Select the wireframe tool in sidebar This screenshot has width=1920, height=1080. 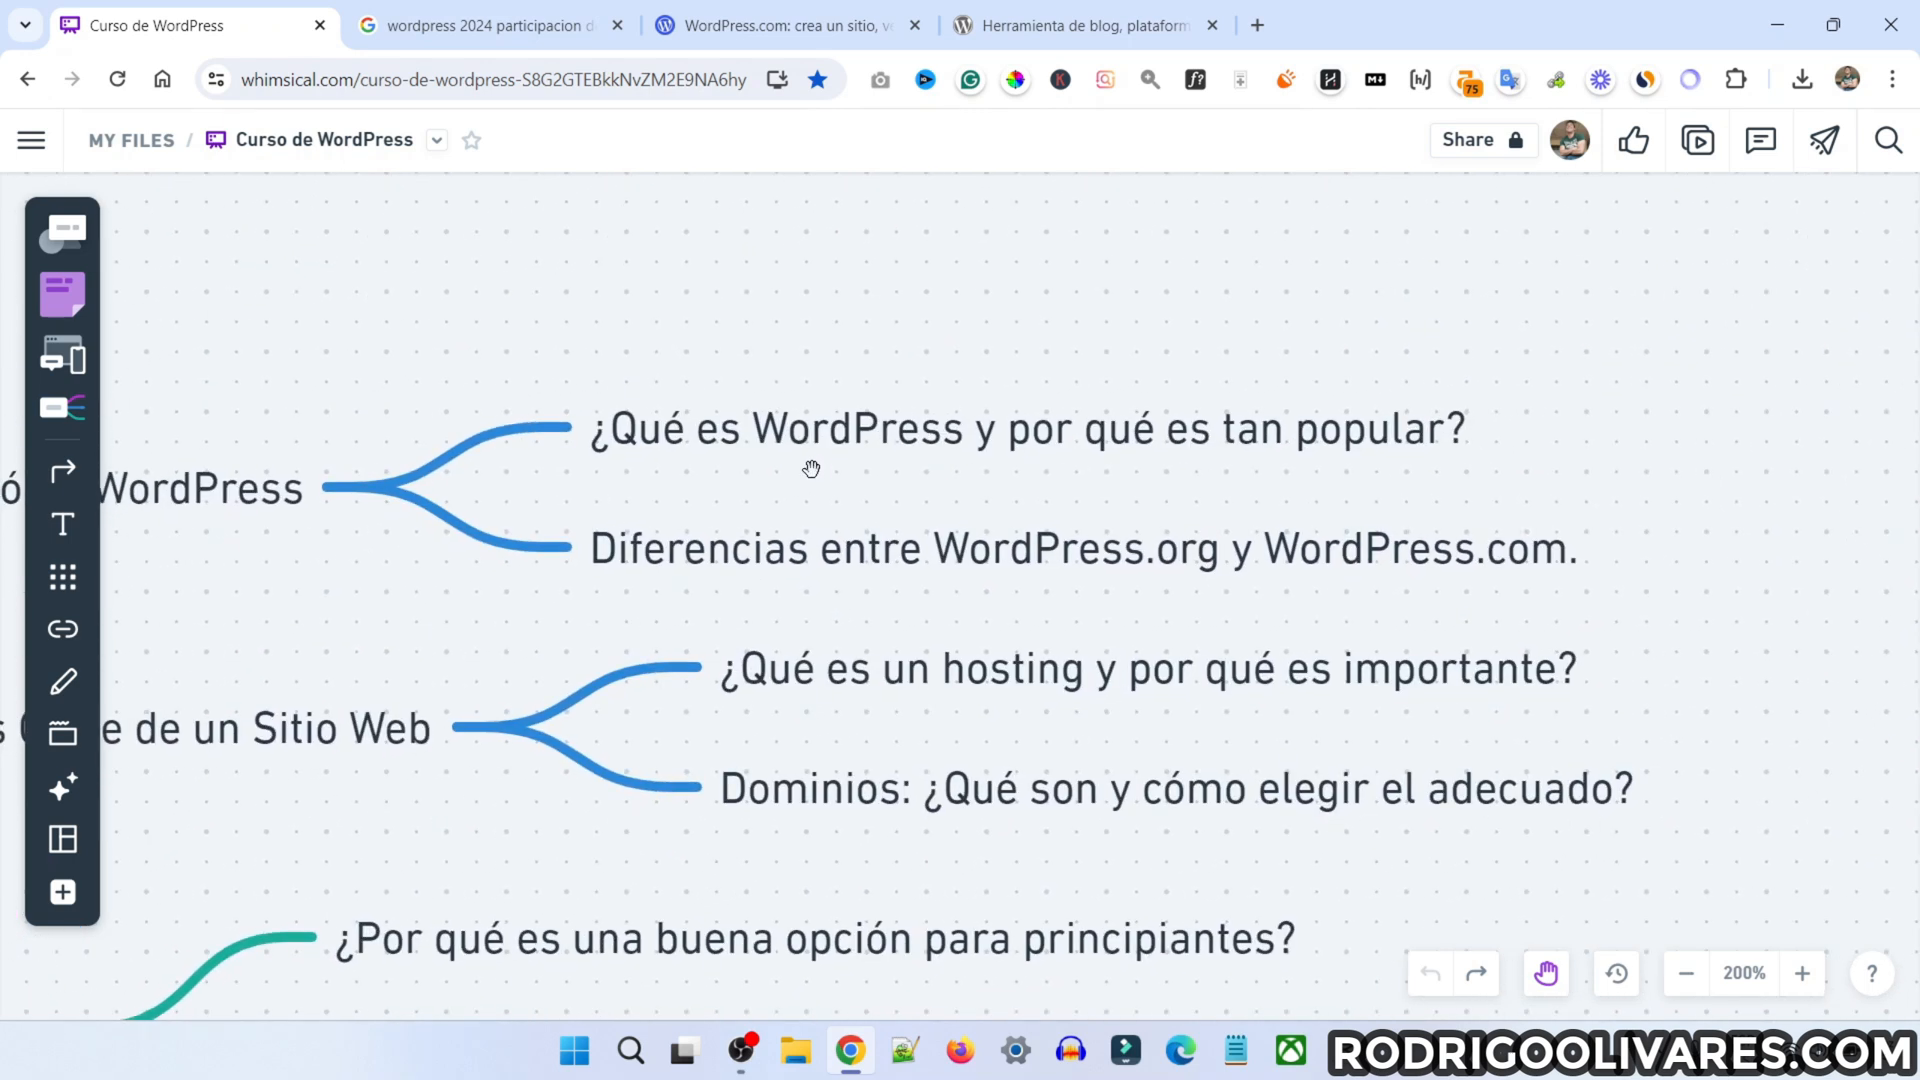coord(63,355)
